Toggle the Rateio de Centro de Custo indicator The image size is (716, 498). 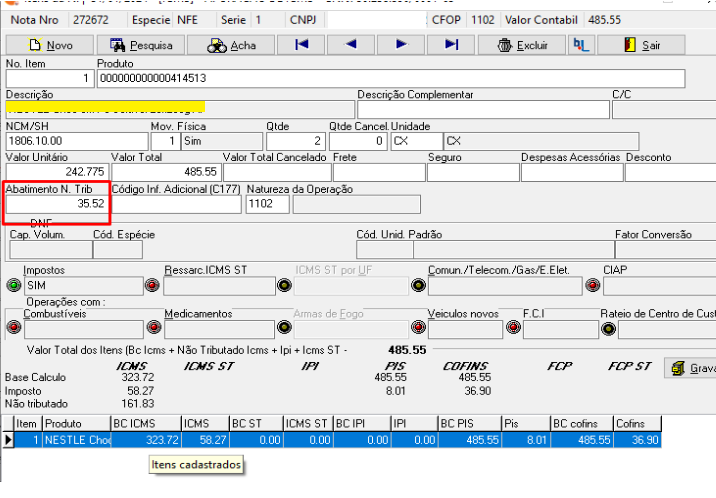[x=608, y=329]
